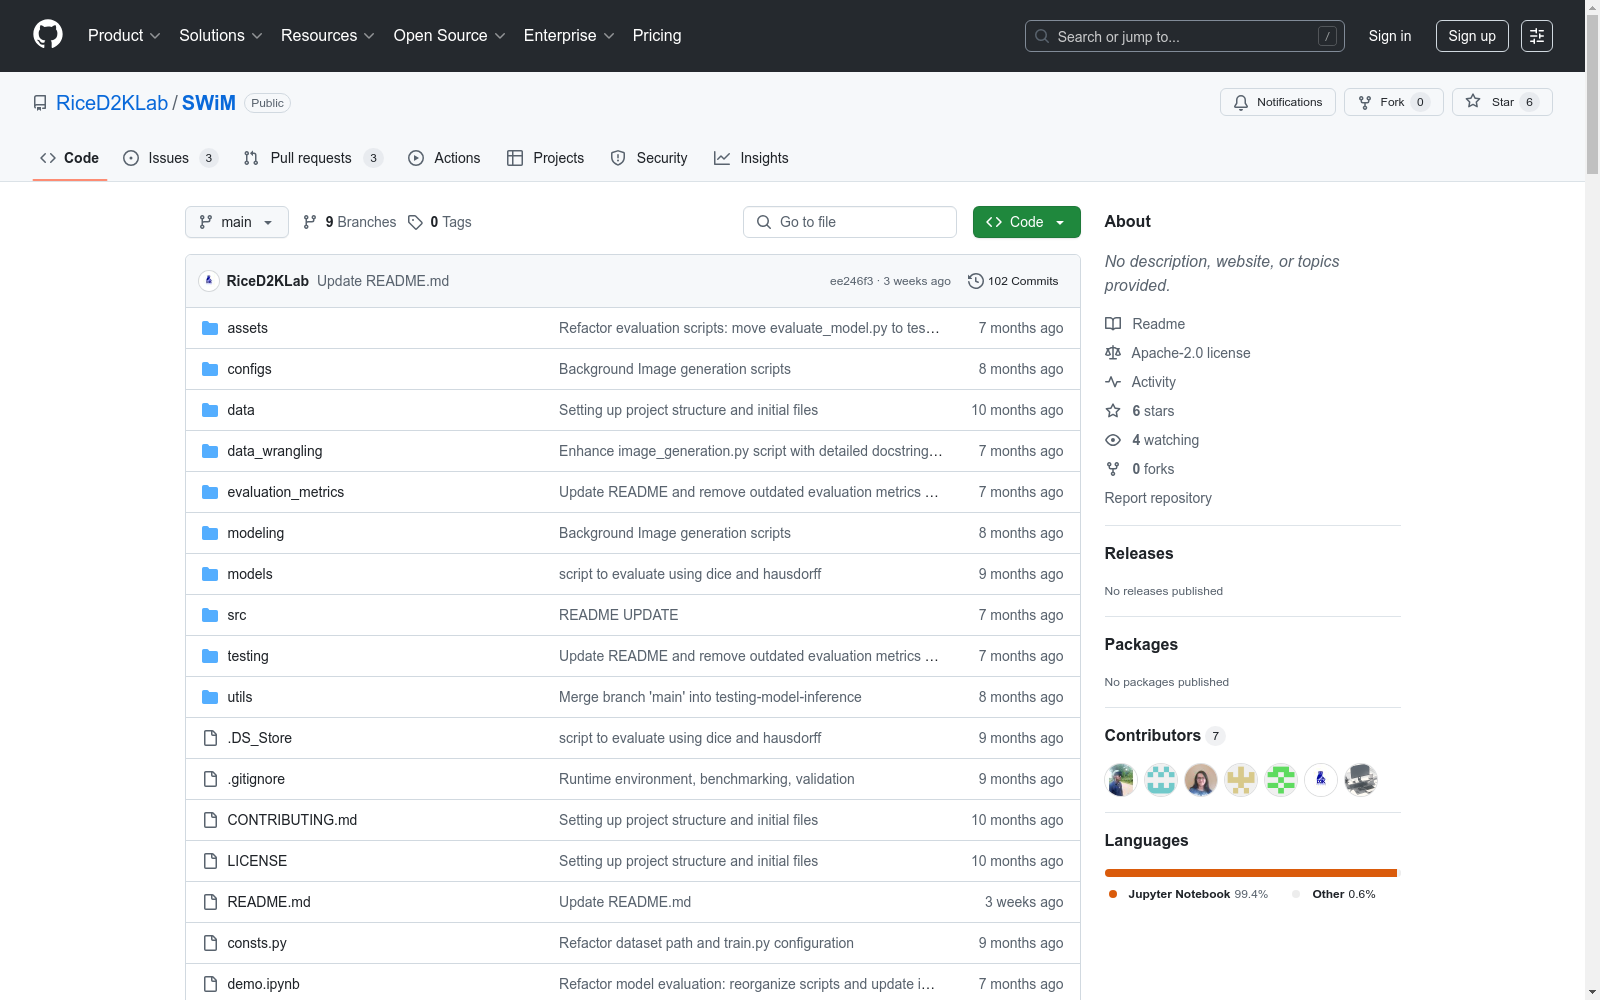1600x1000 pixels.
Task: Click the Jupyter Notebook language link
Action: [1188, 894]
